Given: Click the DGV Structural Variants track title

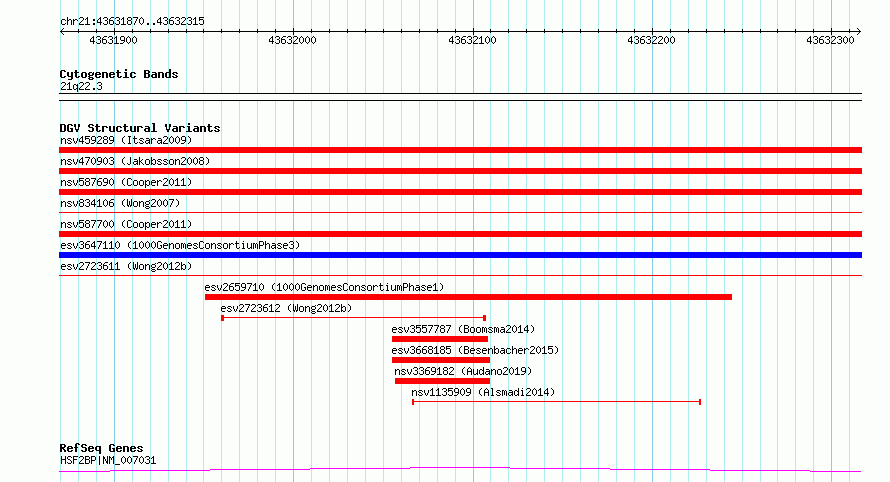Looking at the screenshot, I should 140,128.
